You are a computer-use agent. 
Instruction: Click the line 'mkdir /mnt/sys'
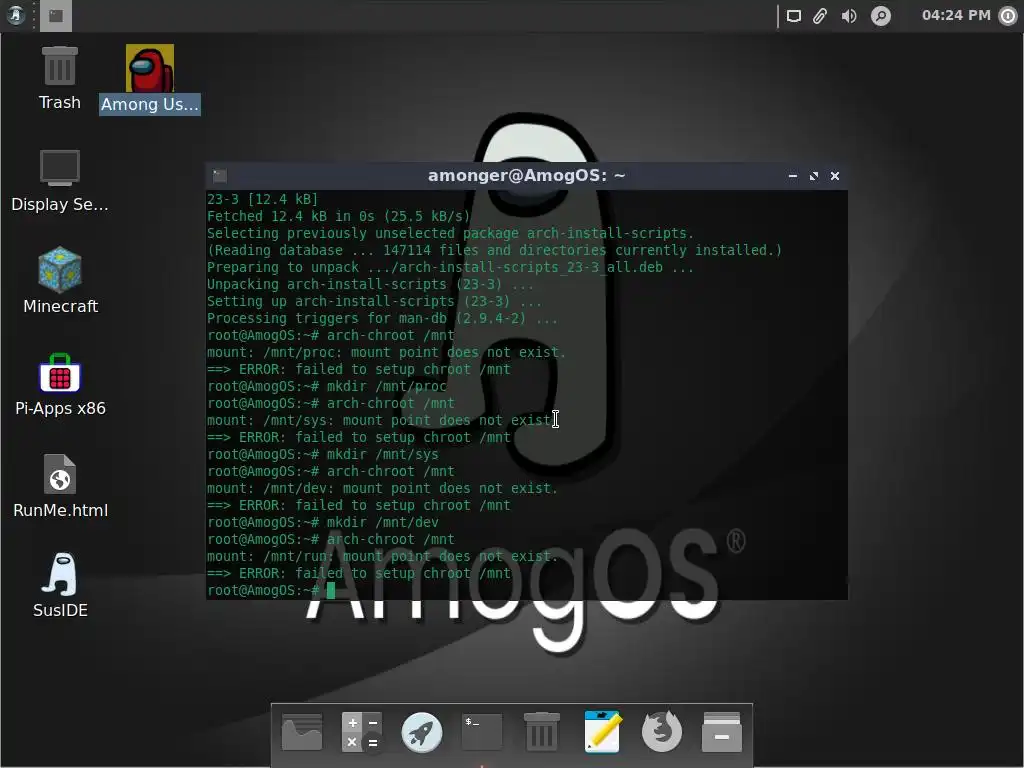(383, 455)
